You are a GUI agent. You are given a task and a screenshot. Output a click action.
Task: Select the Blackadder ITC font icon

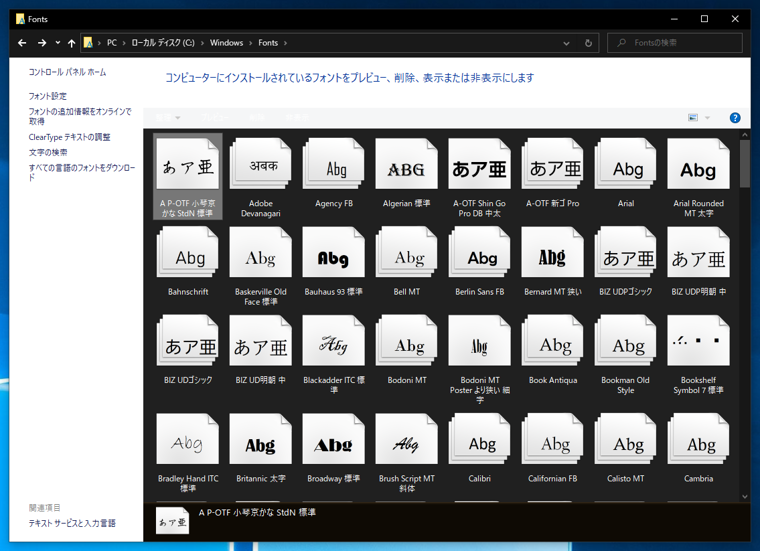tap(333, 340)
